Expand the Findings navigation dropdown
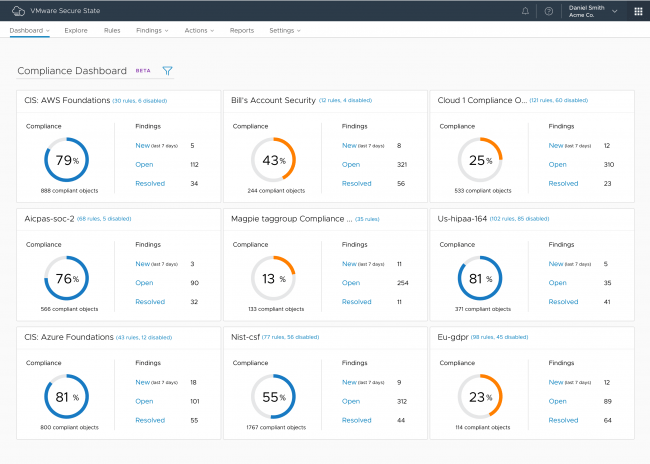650x464 pixels. point(152,30)
